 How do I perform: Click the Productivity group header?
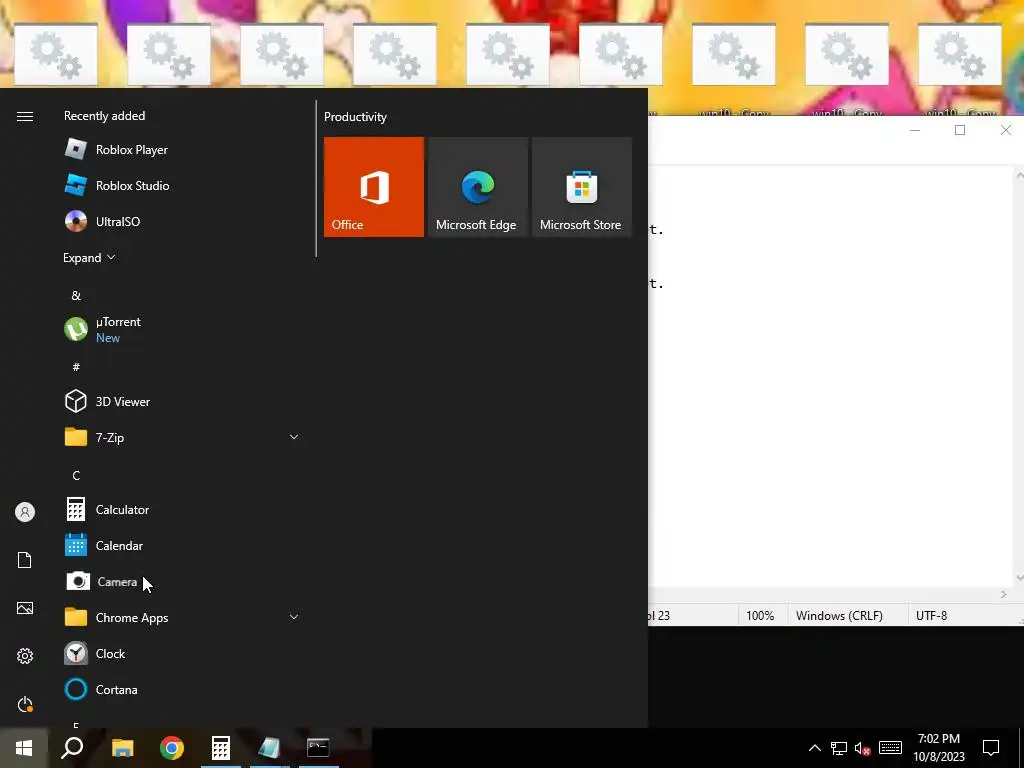pos(355,117)
